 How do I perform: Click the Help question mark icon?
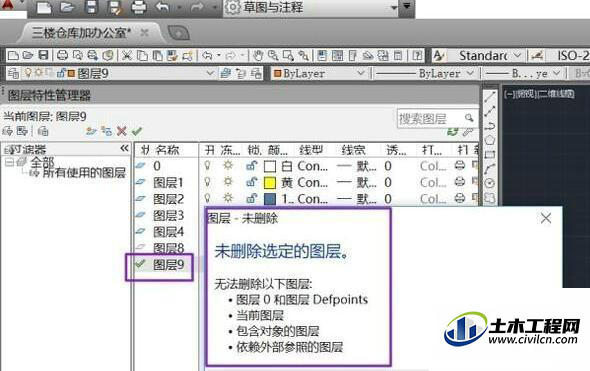click(417, 56)
